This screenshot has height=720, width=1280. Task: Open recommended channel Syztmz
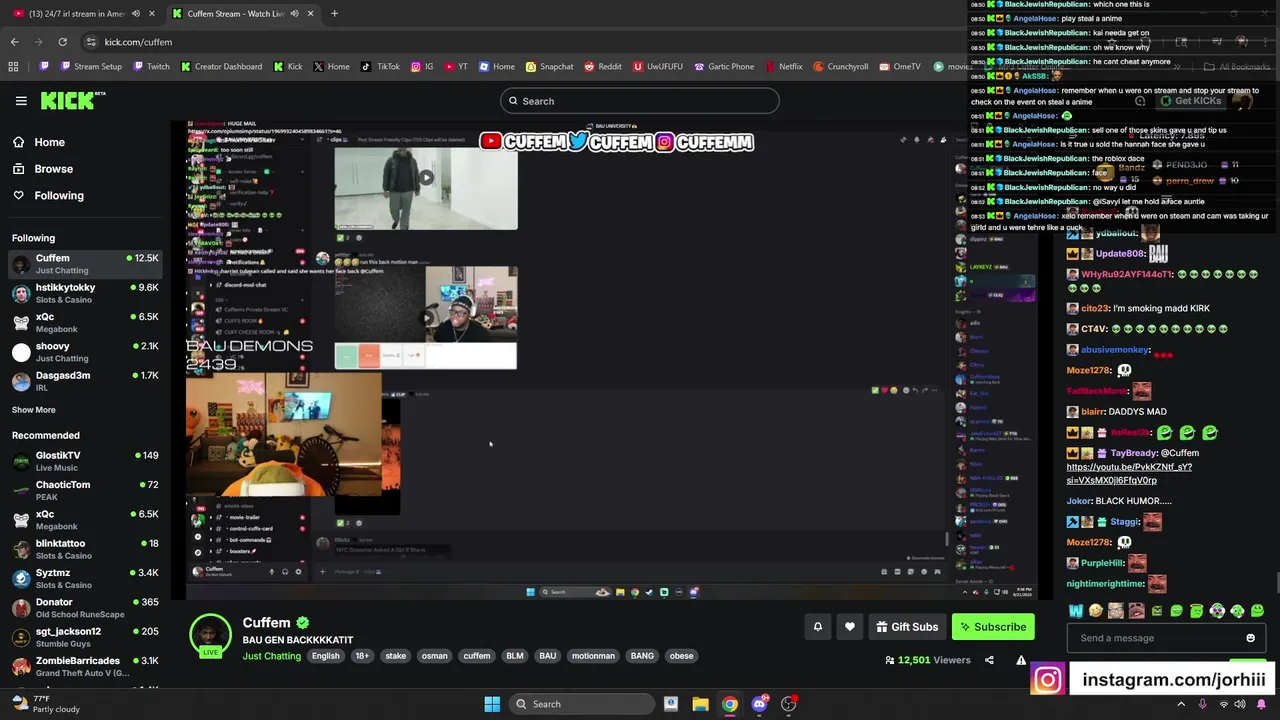click(x=84, y=579)
